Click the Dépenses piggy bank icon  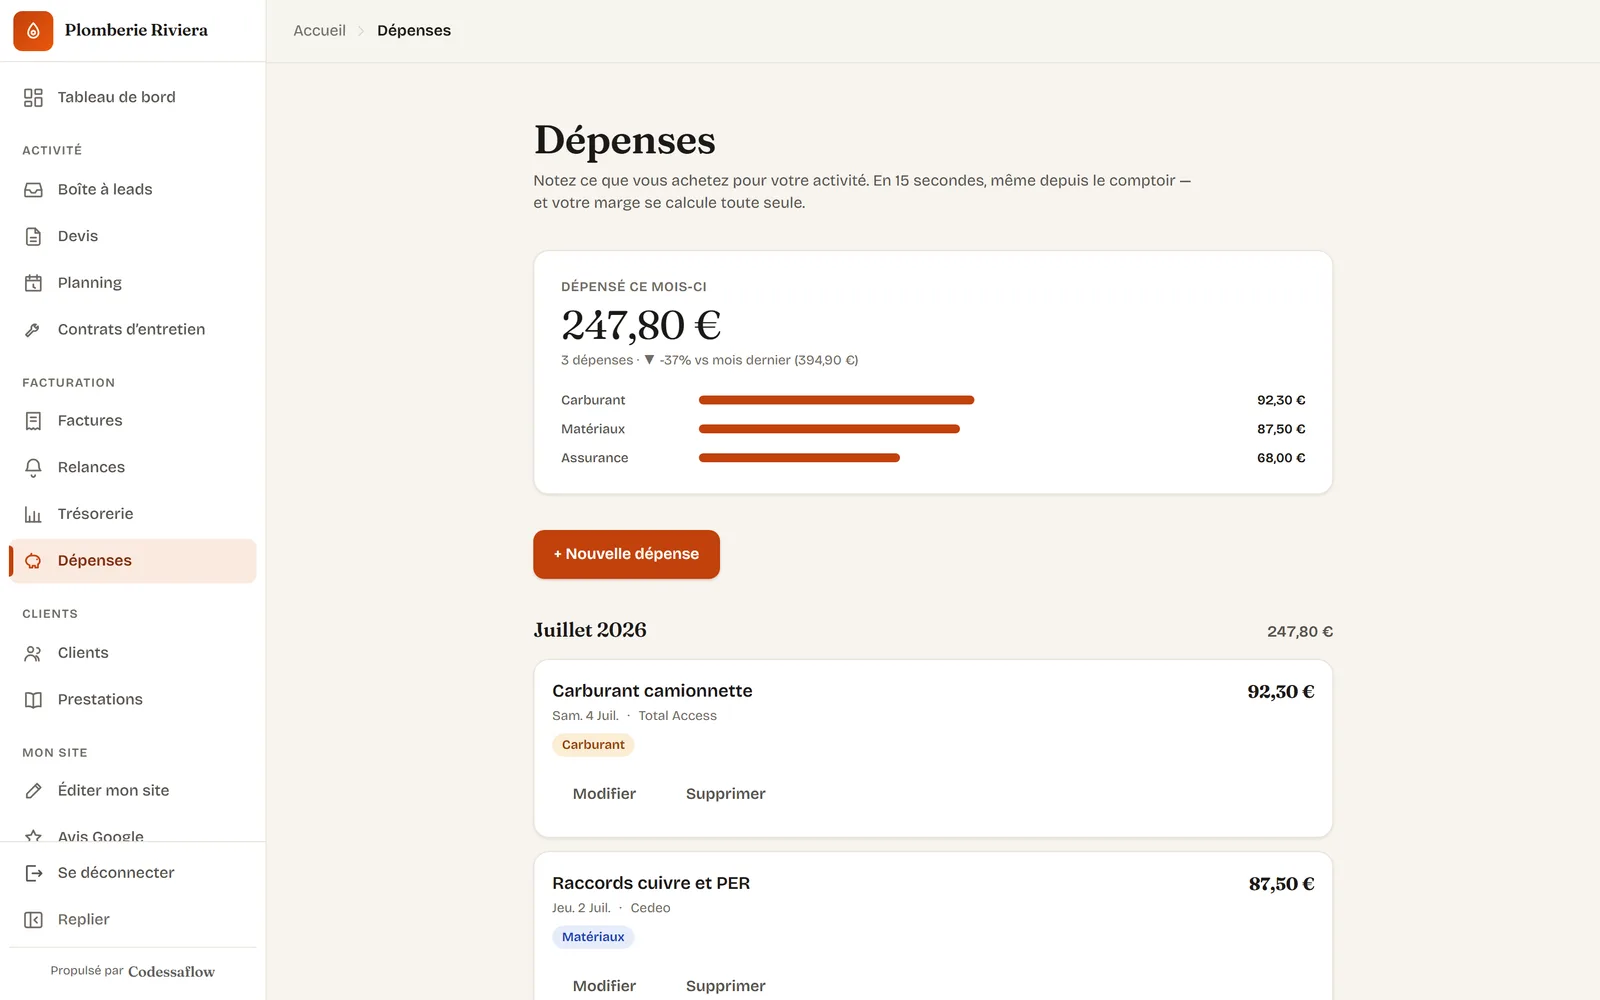(x=33, y=561)
